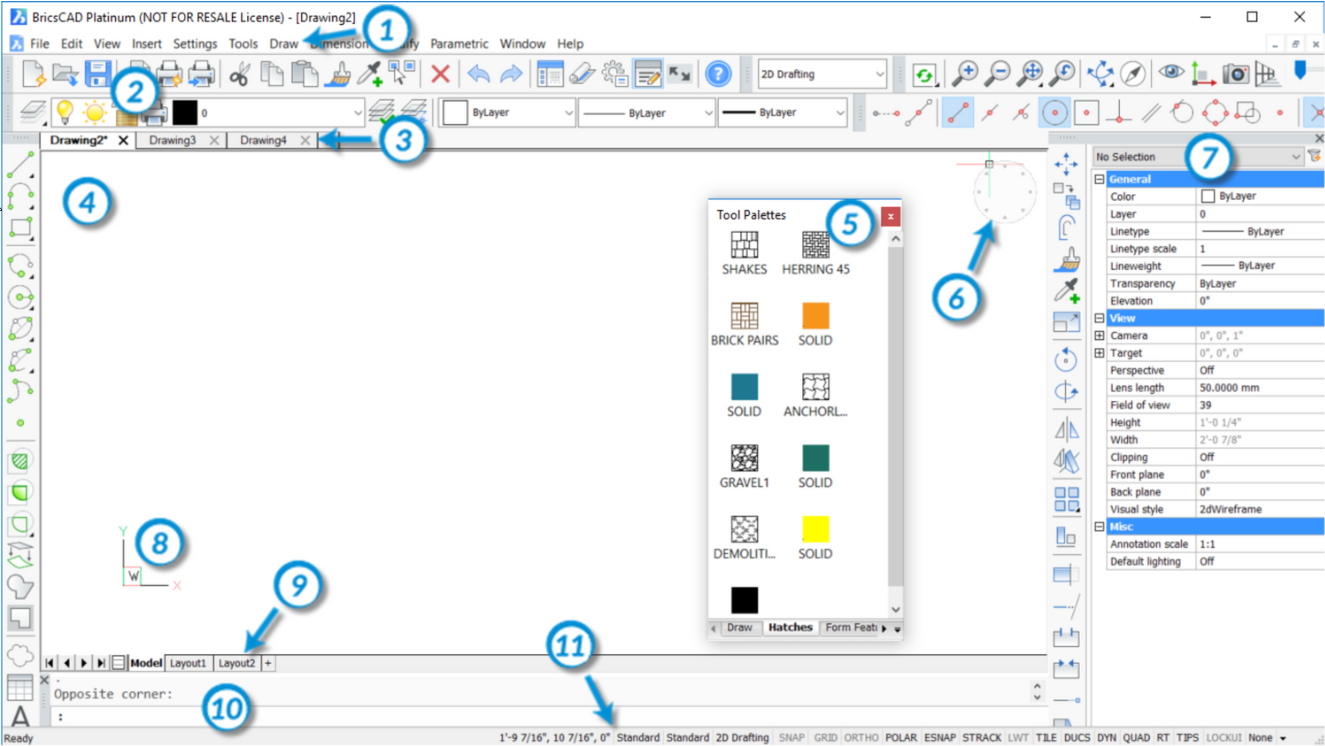Toggle GRID in the status bar
1325x746 pixels.
pyautogui.click(x=825, y=737)
